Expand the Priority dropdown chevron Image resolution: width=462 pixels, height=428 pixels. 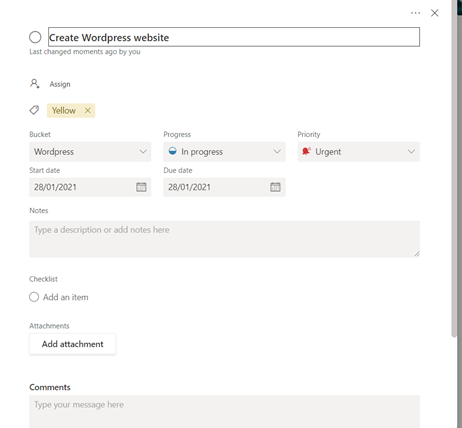pos(411,152)
